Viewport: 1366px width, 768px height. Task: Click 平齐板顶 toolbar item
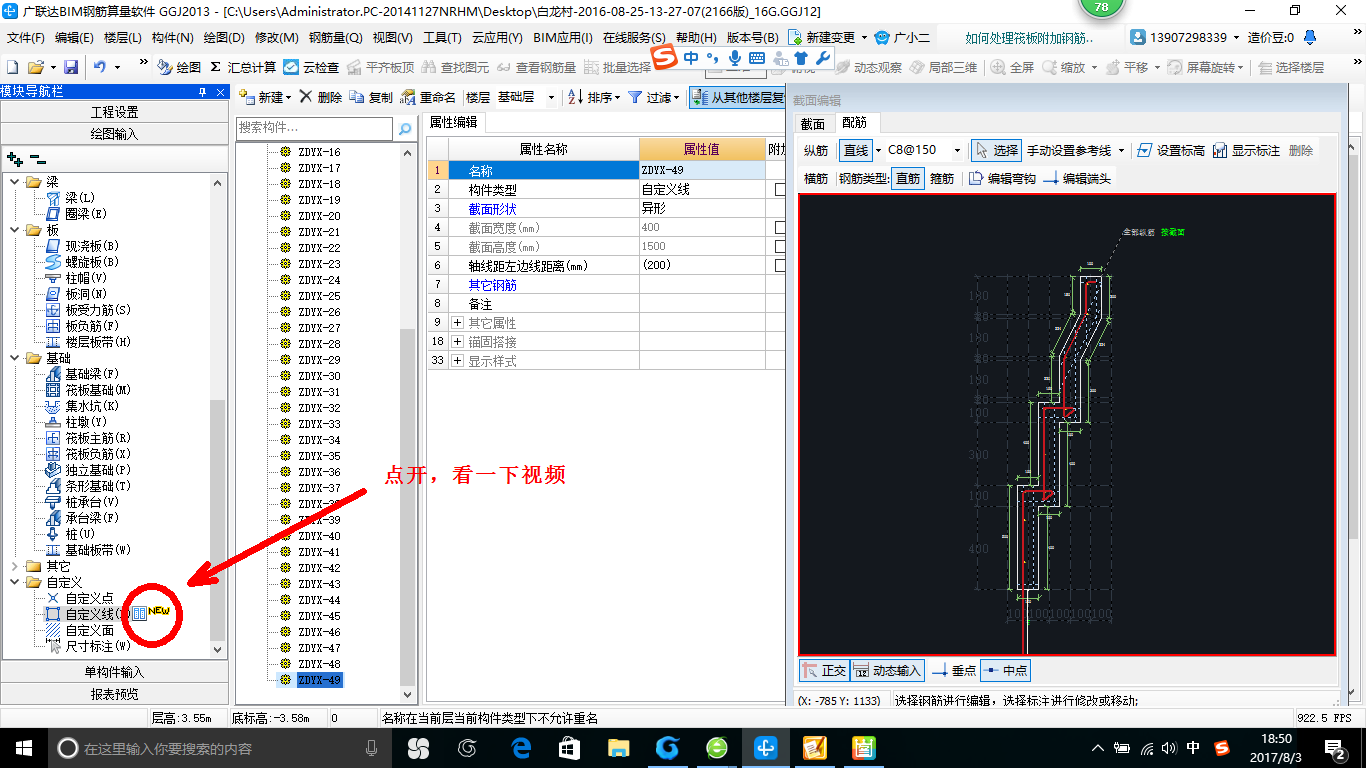(380, 67)
